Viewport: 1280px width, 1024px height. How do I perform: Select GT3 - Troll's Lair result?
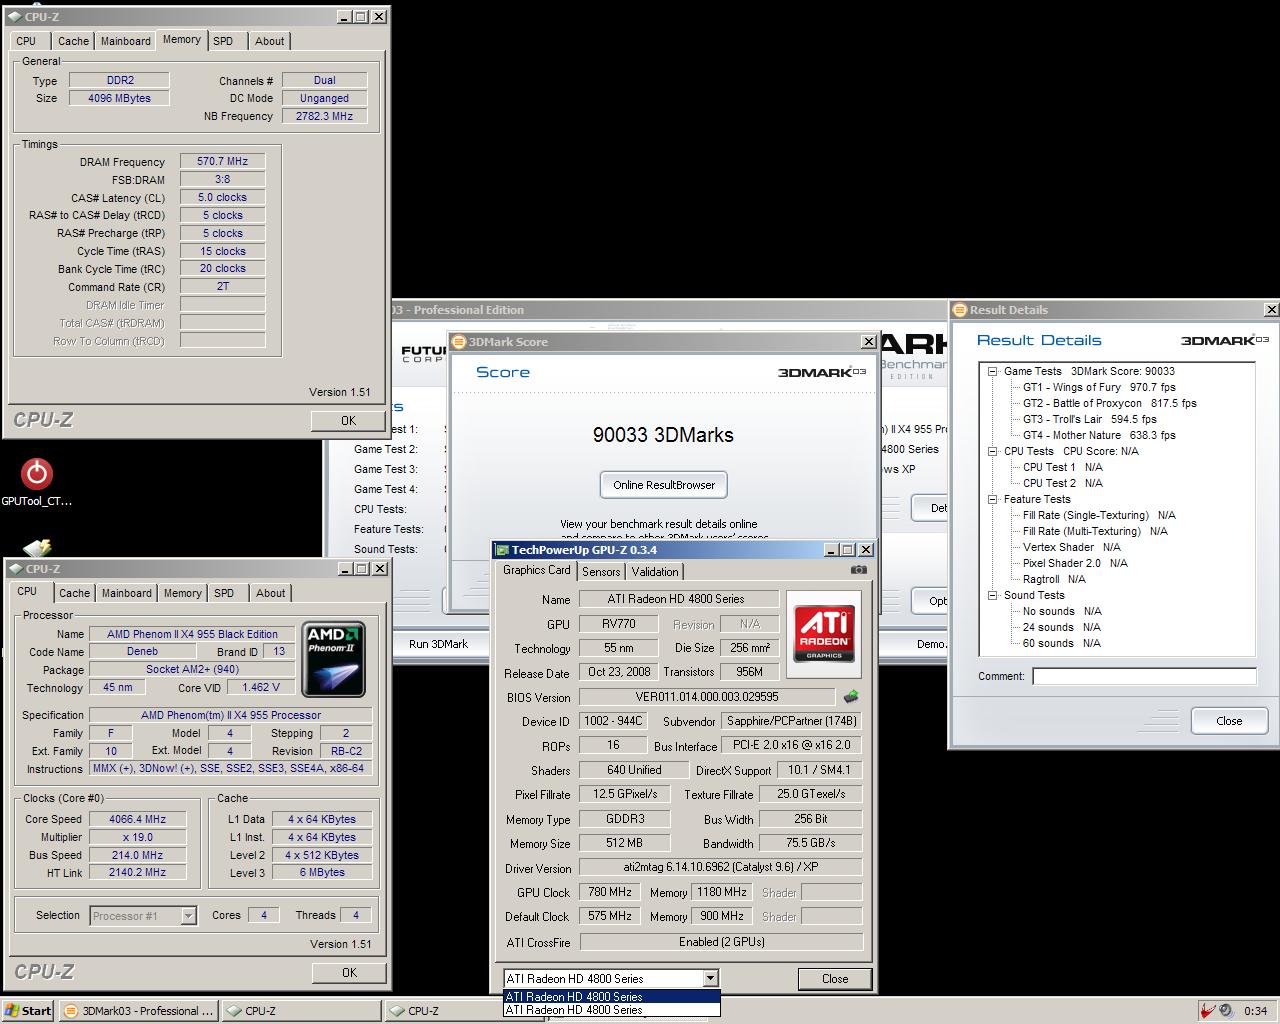click(1089, 419)
